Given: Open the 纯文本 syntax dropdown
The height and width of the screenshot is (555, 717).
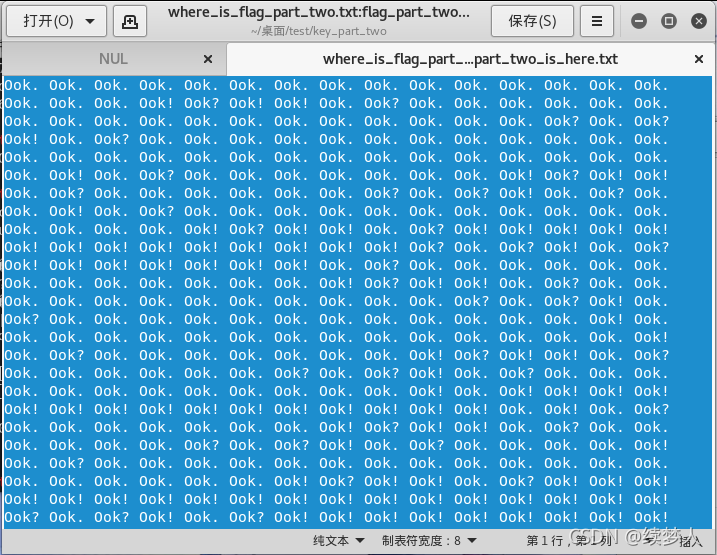Looking at the screenshot, I should (x=338, y=541).
